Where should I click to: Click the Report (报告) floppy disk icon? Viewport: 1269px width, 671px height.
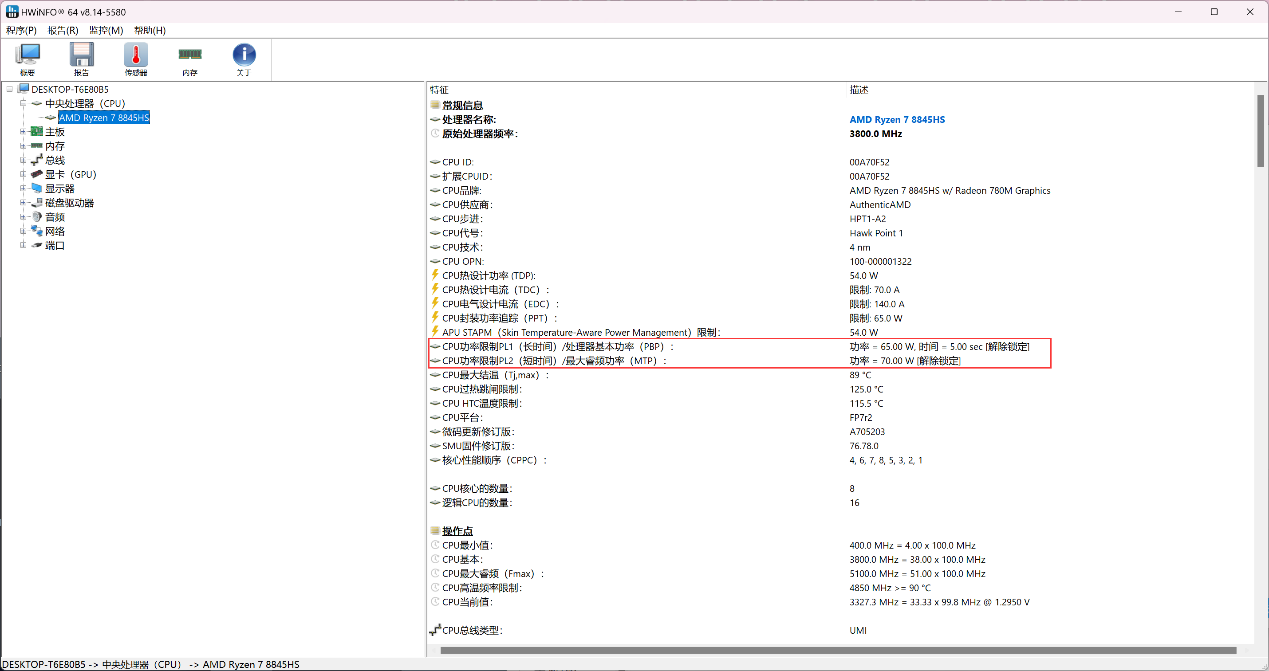[81, 58]
